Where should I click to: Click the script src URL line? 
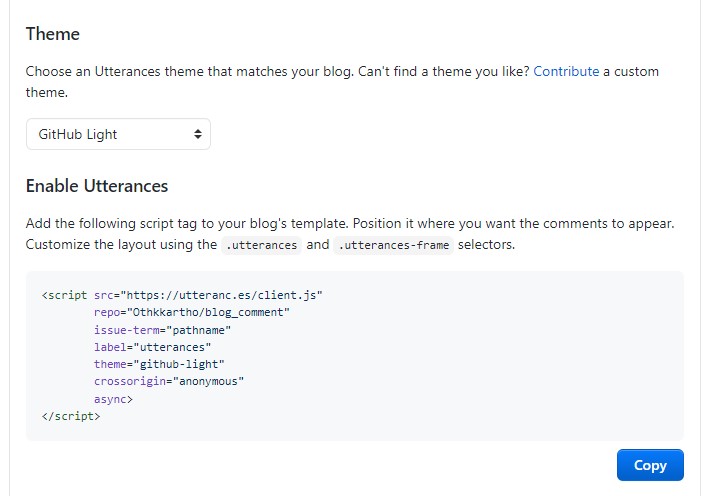pyautogui.click(x=182, y=295)
